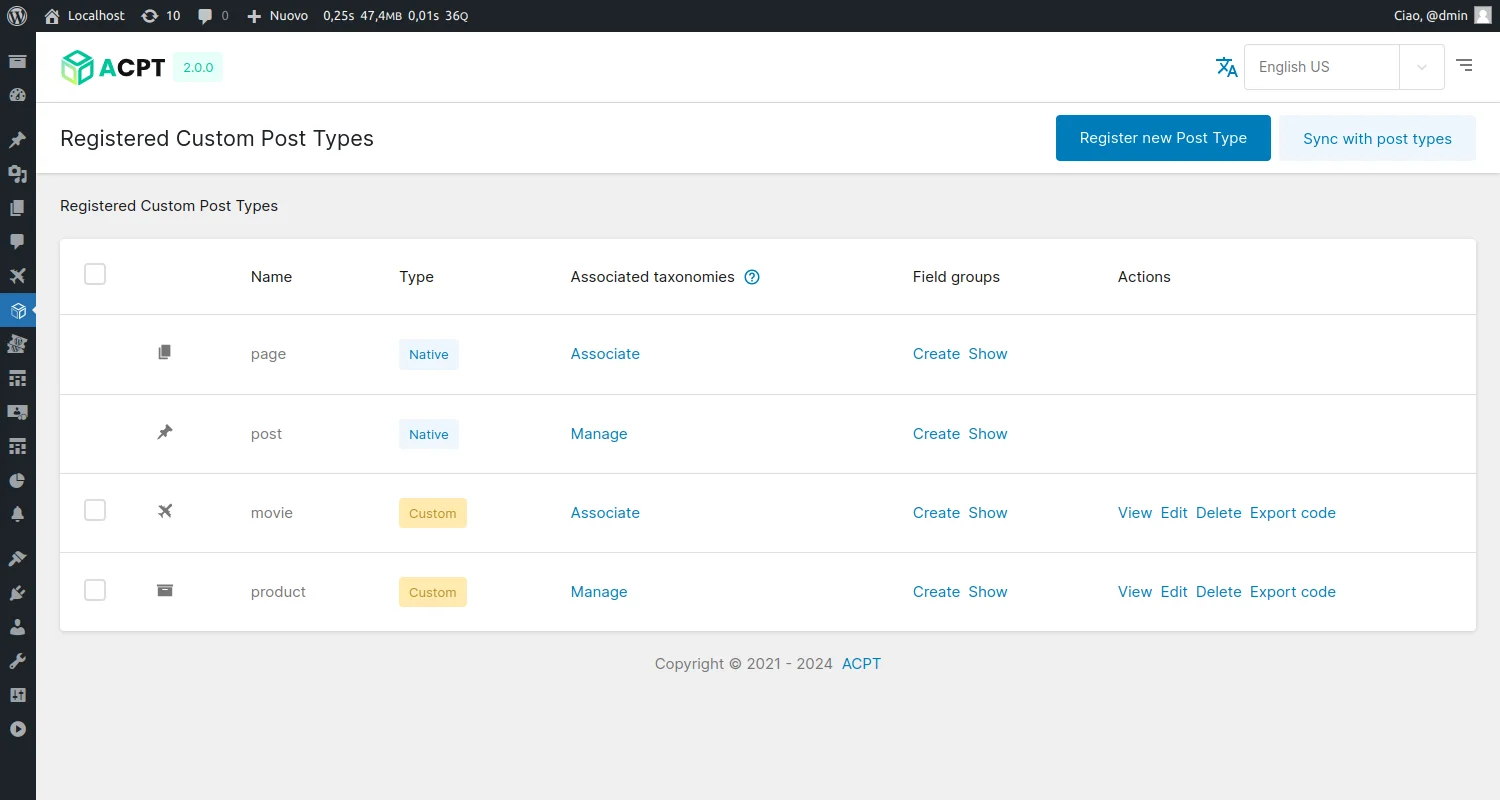Toggle the select-all checkbox in table header
The width and height of the screenshot is (1500, 800).
pyautogui.click(x=95, y=274)
